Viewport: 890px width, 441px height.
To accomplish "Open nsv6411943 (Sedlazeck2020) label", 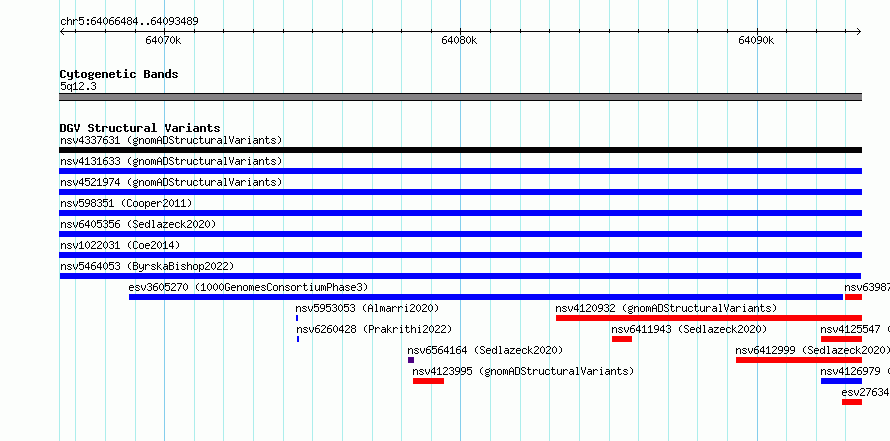I will pyautogui.click(x=689, y=329).
